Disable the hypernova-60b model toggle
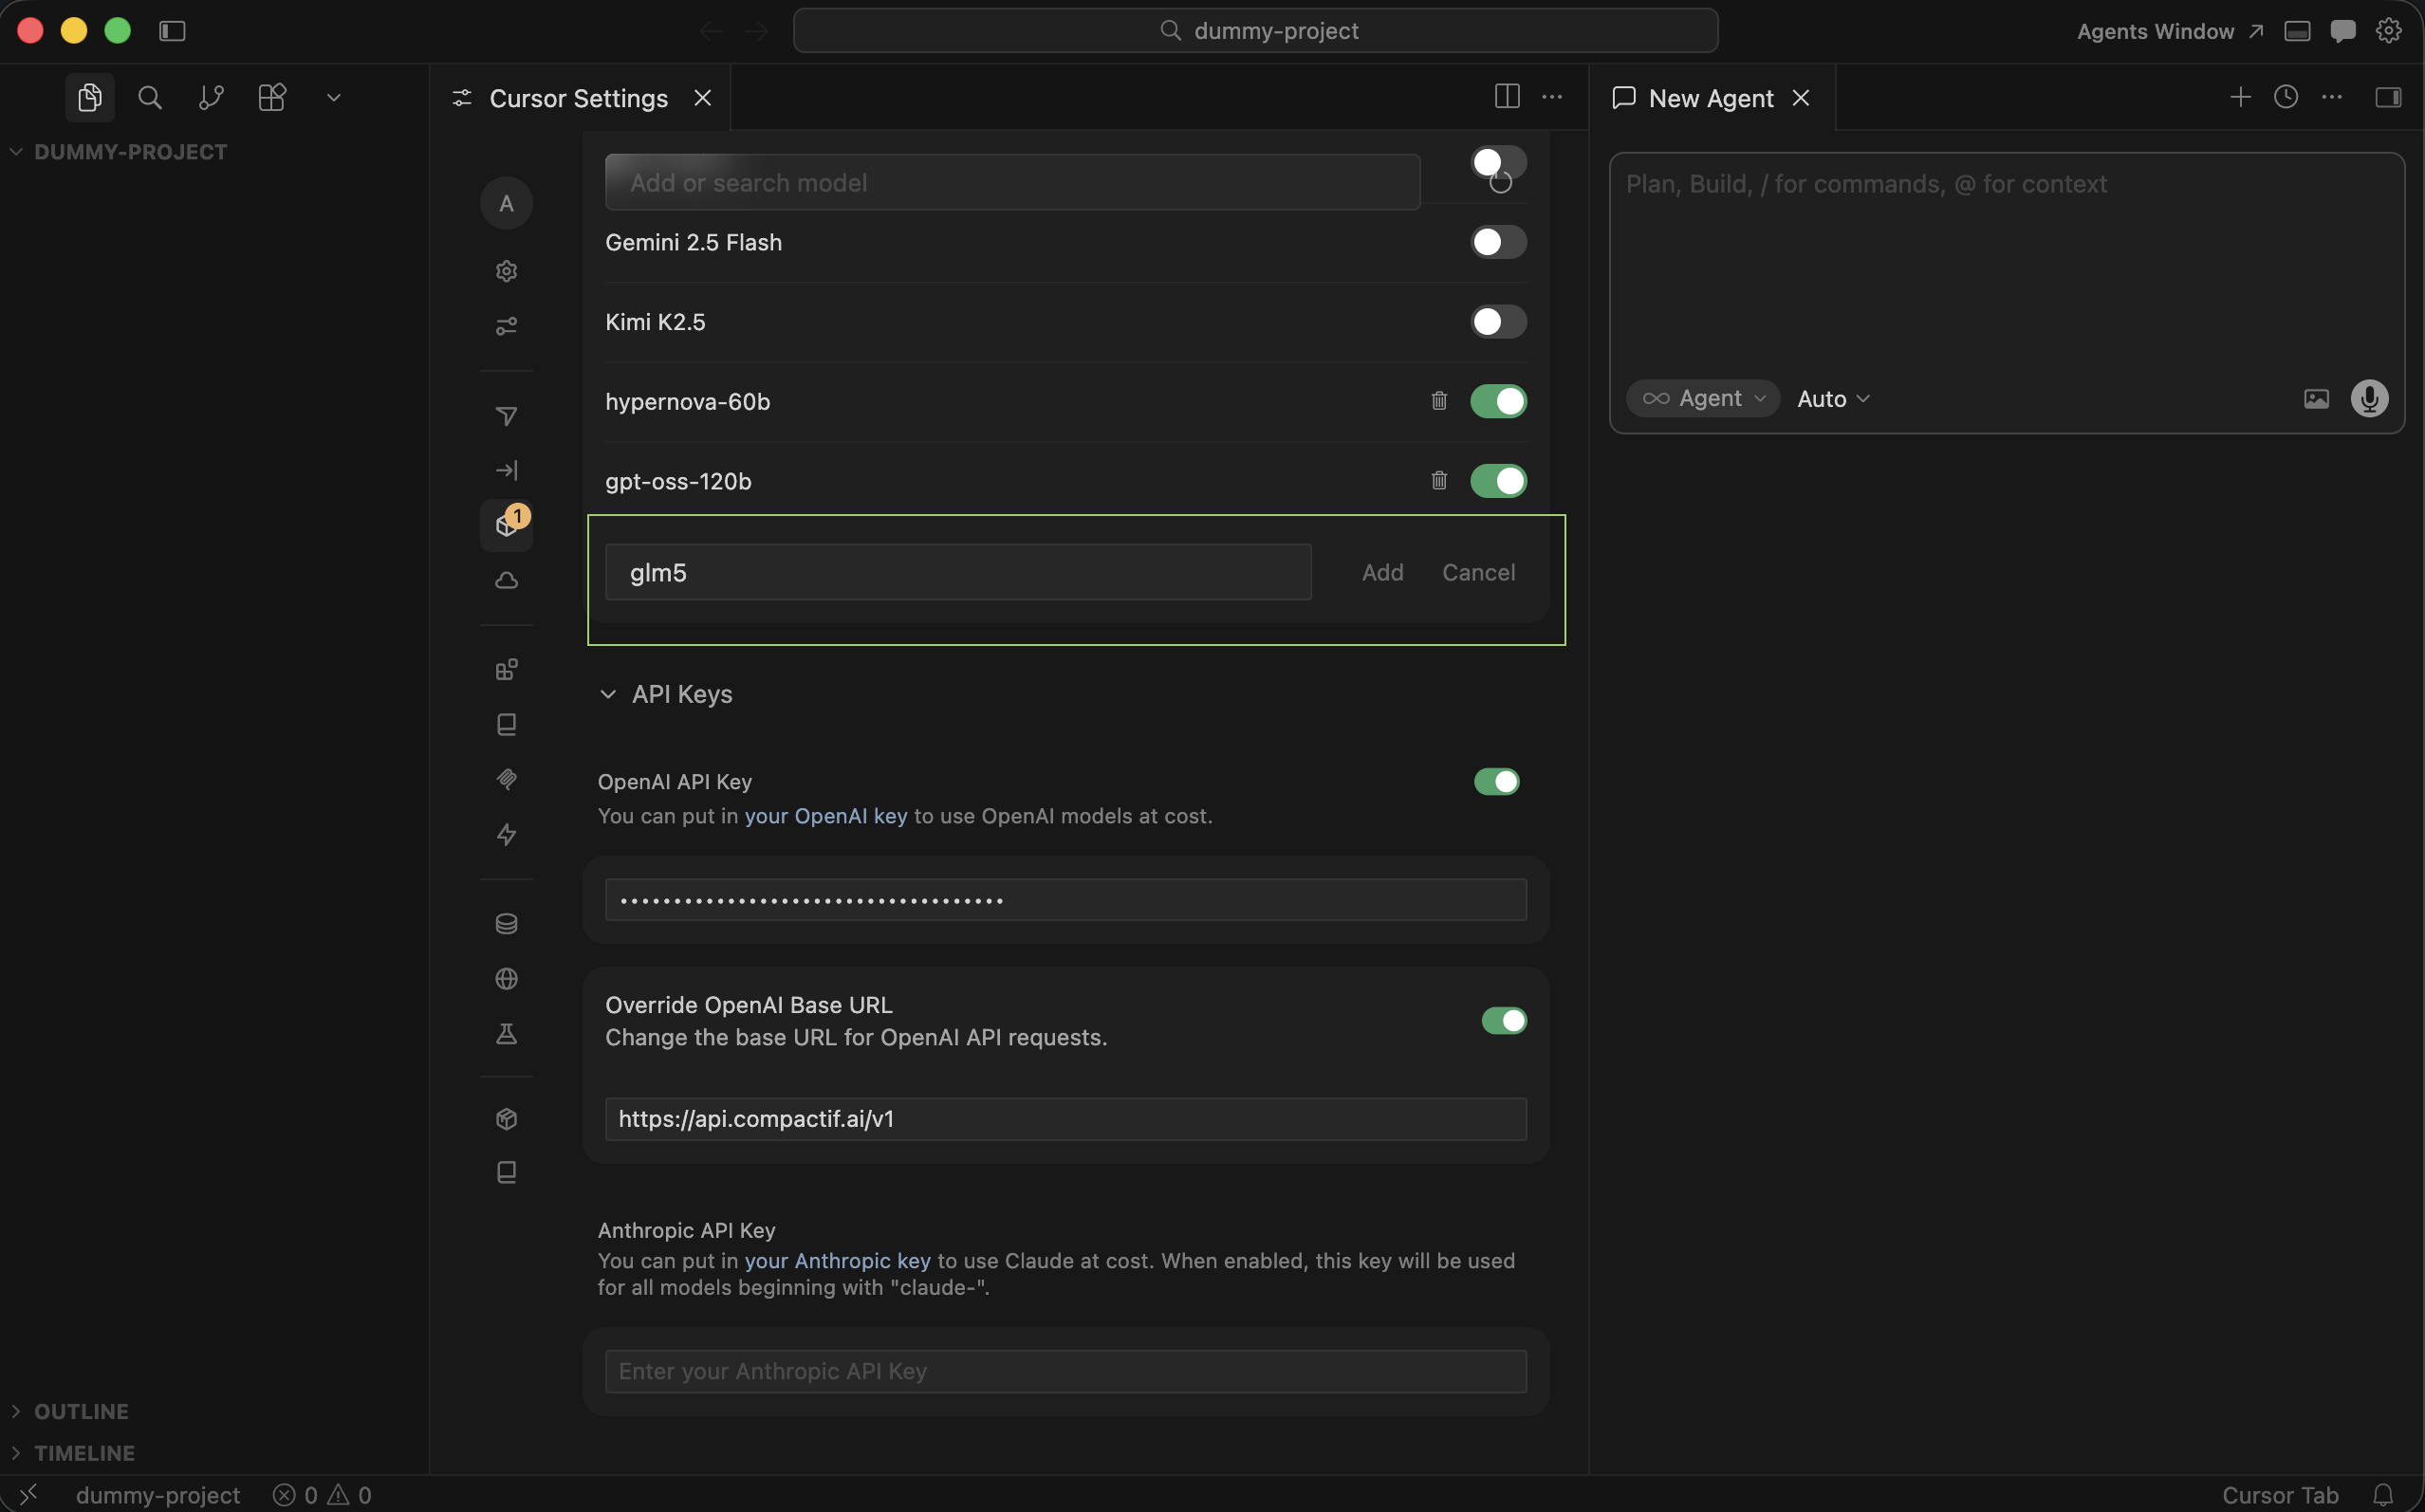 point(1498,401)
